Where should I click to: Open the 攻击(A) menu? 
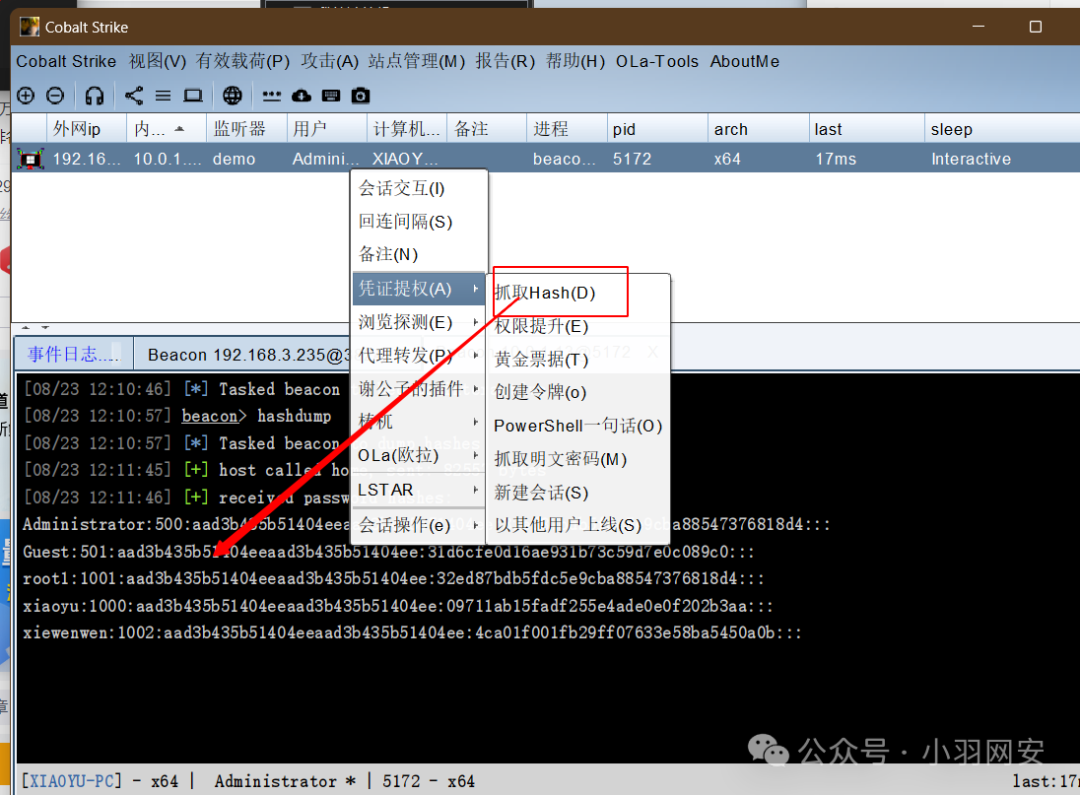point(329,61)
